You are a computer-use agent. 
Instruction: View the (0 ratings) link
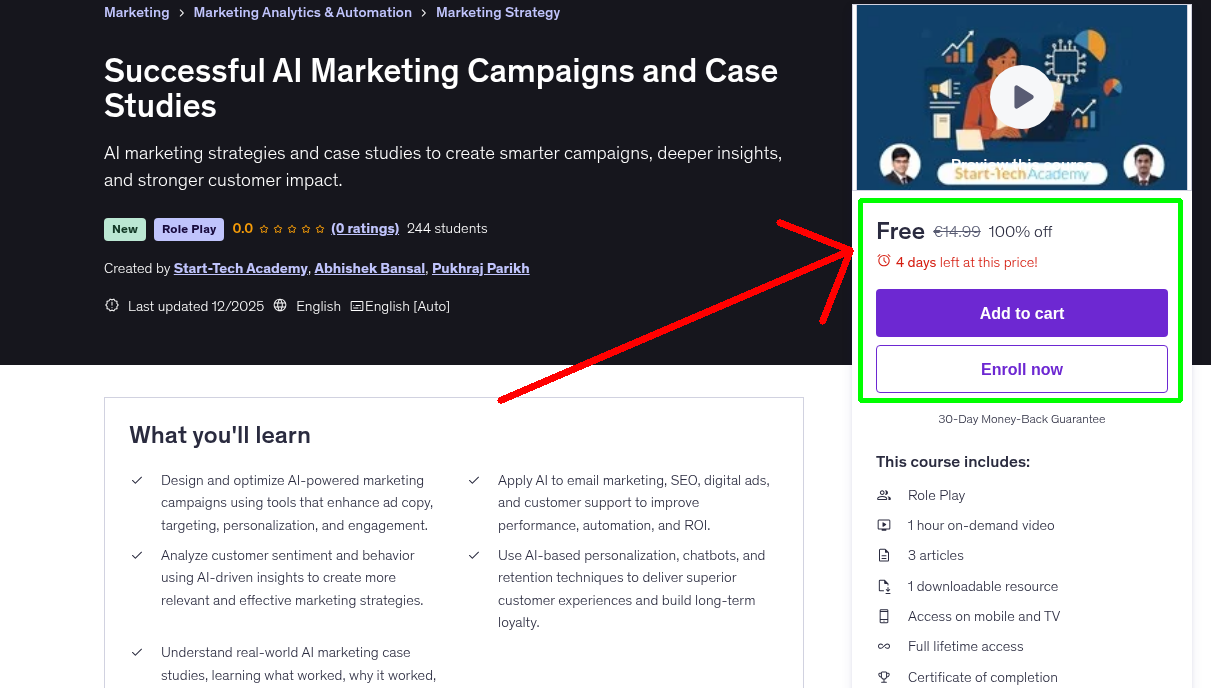365,228
